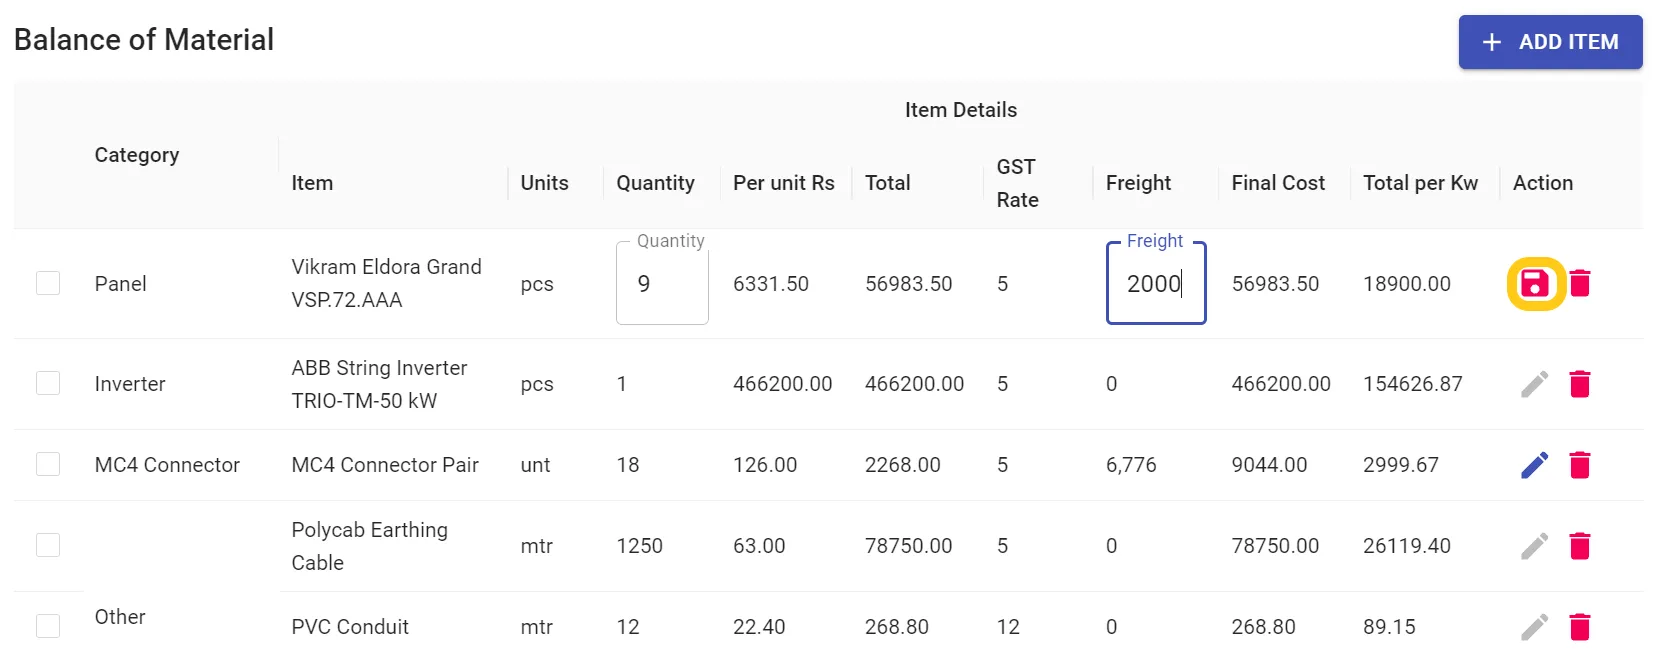The height and width of the screenshot is (662, 1658).
Task: Delete the ABB String Inverter row
Action: [x=1580, y=384]
